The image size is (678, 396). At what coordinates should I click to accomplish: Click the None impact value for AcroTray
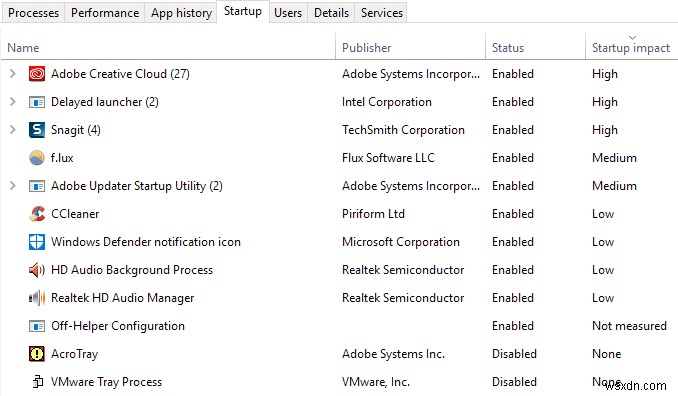click(x=606, y=354)
